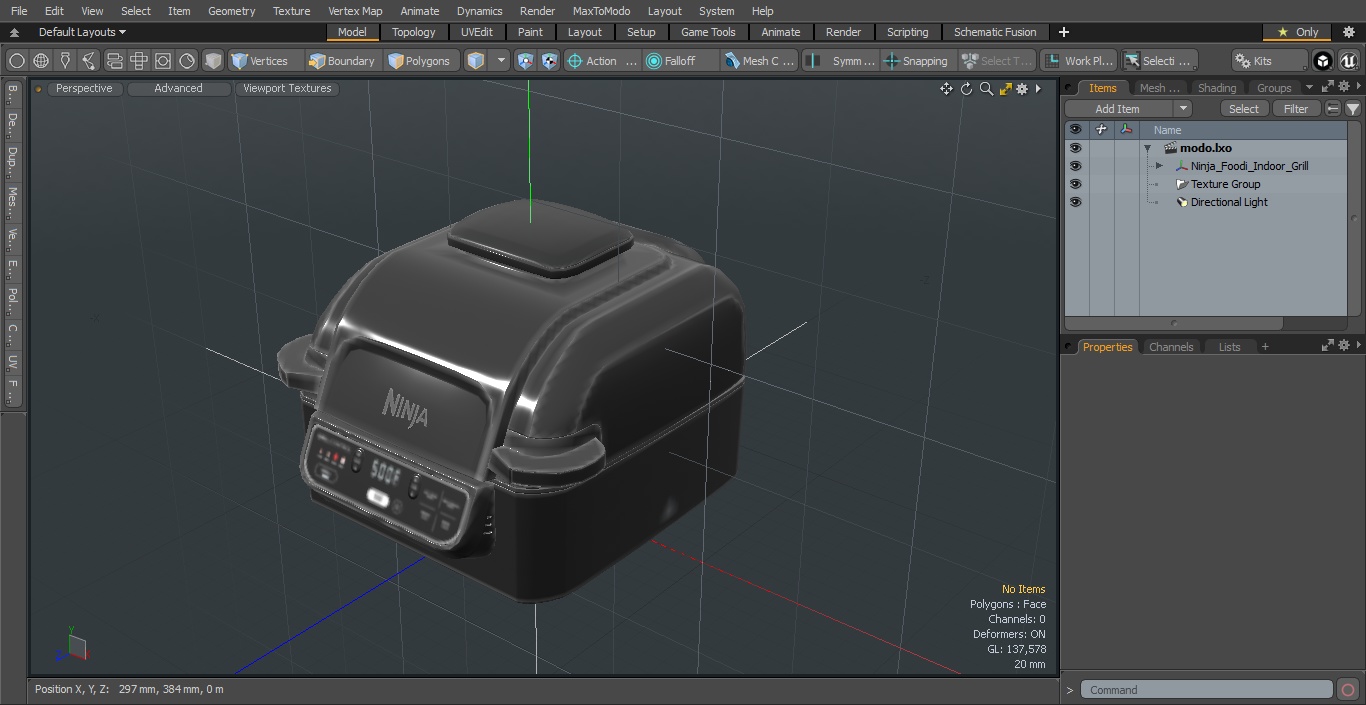Click the viewport zoom magnifier icon
The width and height of the screenshot is (1366, 705).
986,89
